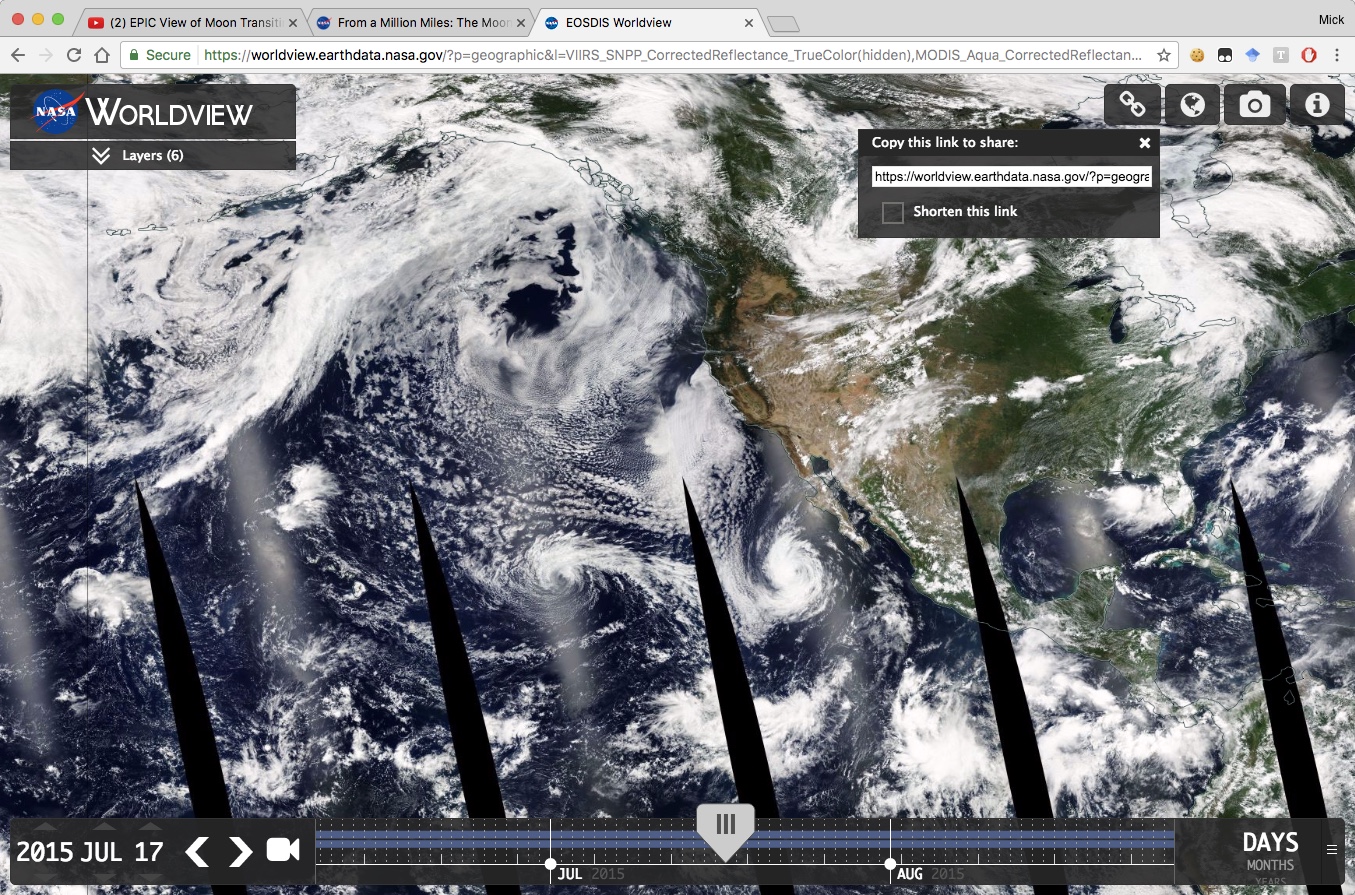Switch to From a Million Miles tab

point(418,22)
